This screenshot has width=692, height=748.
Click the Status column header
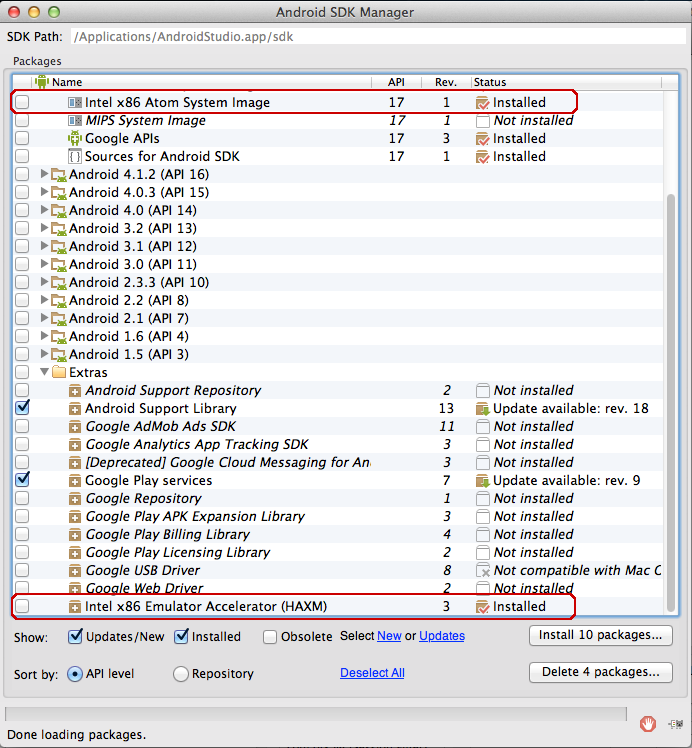point(567,82)
